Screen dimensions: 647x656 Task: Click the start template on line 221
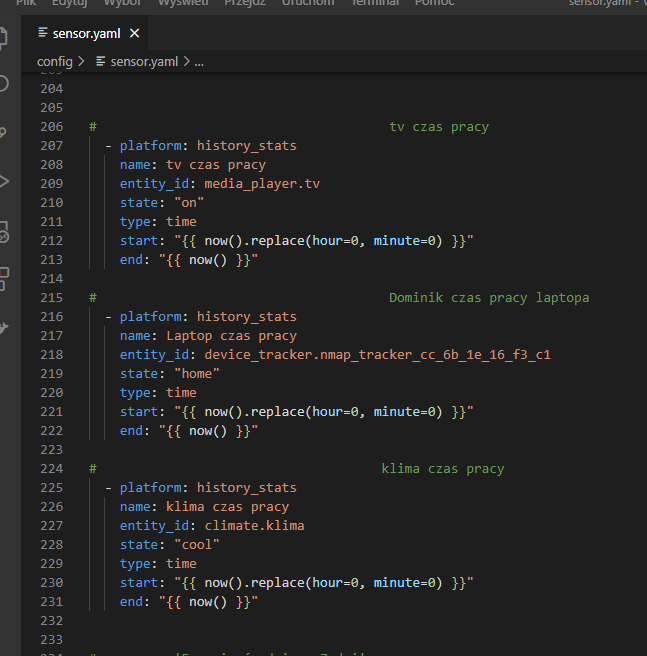[324, 412]
